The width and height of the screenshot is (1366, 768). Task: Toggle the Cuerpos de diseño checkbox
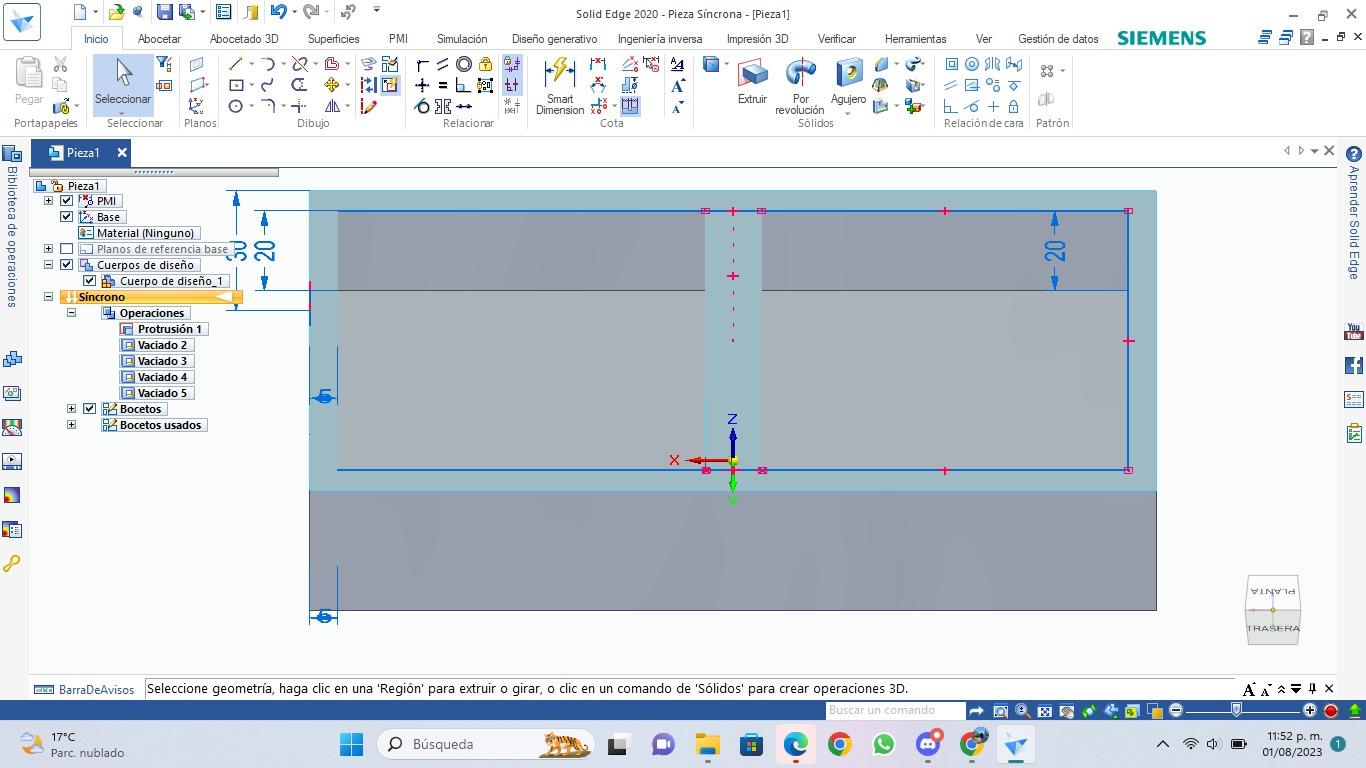coord(67,265)
